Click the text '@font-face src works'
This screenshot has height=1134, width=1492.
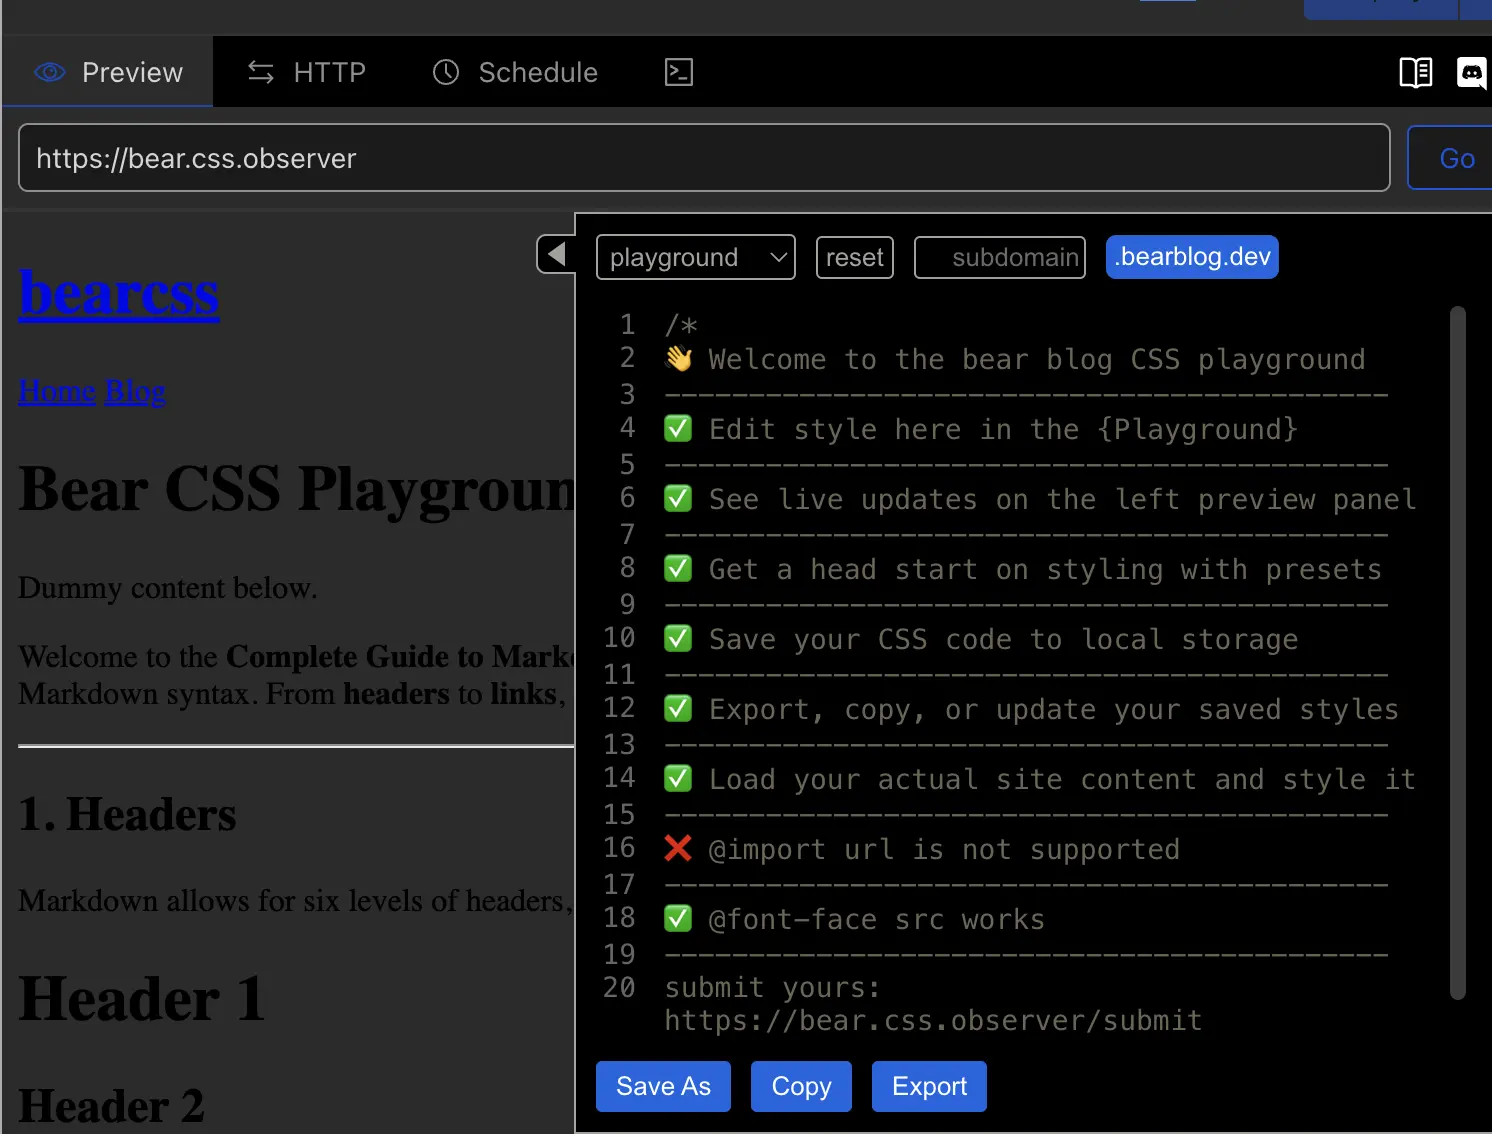pyautogui.click(x=876, y=919)
